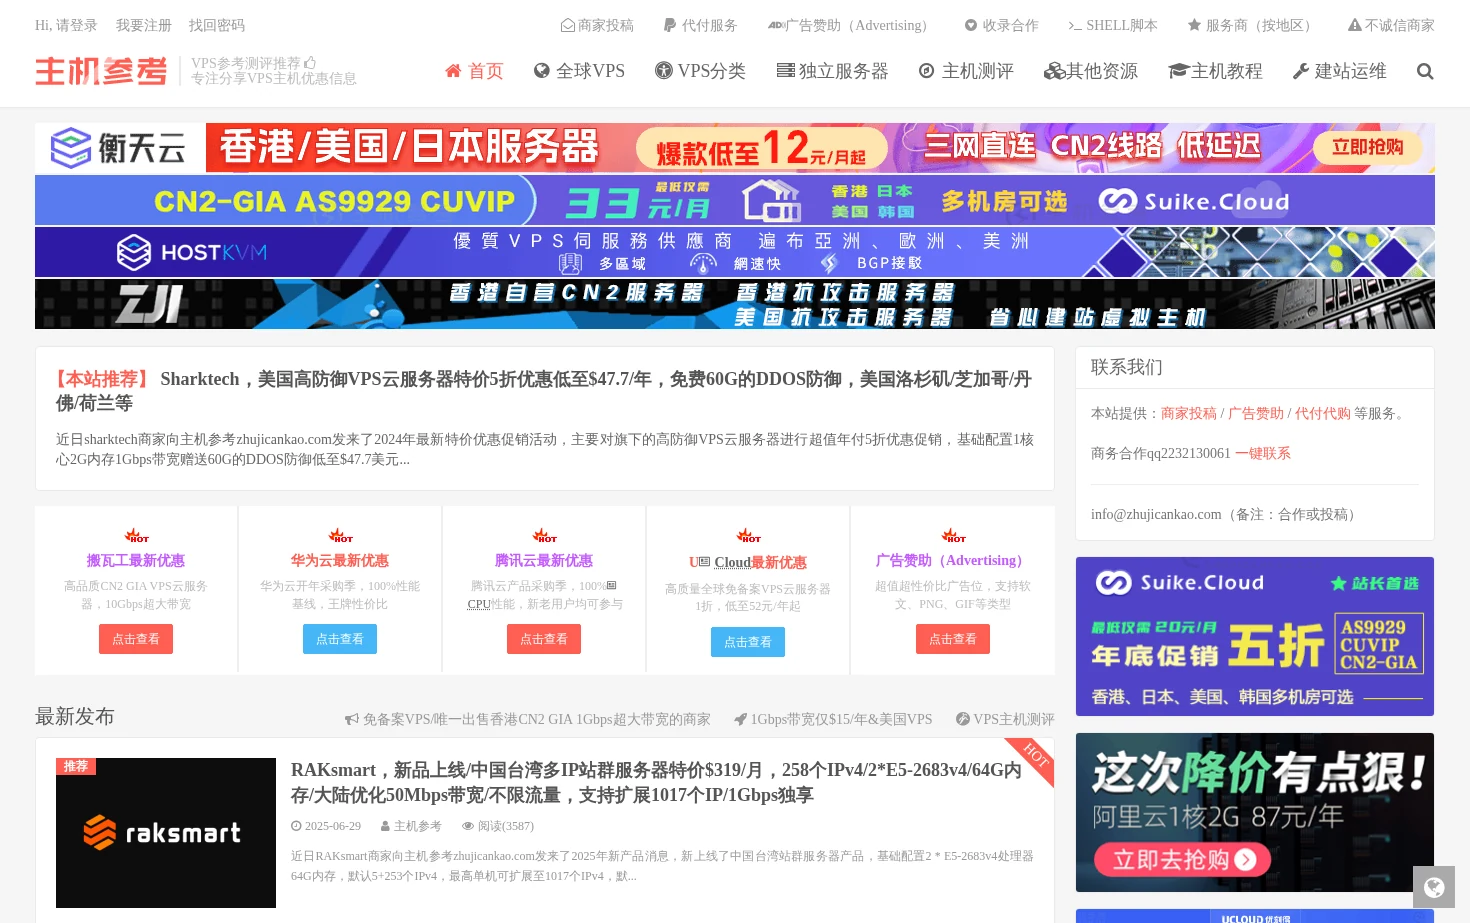Open 代付服务 top link
The image size is (1470, 923).
pos(700,25)
